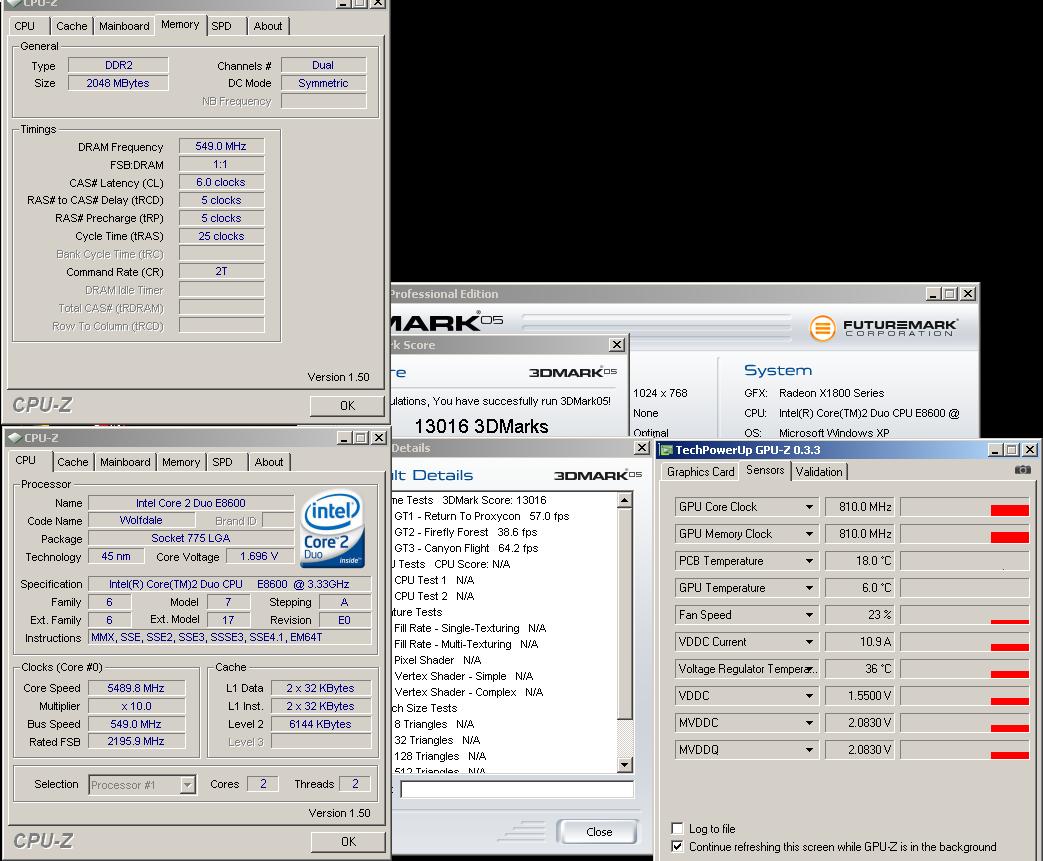The width and height of the screenshot is (1043, 861).
Task: Uncheck Continue refreshing in background checkbox
Action: pyautogui.click(x=677, y=846)
